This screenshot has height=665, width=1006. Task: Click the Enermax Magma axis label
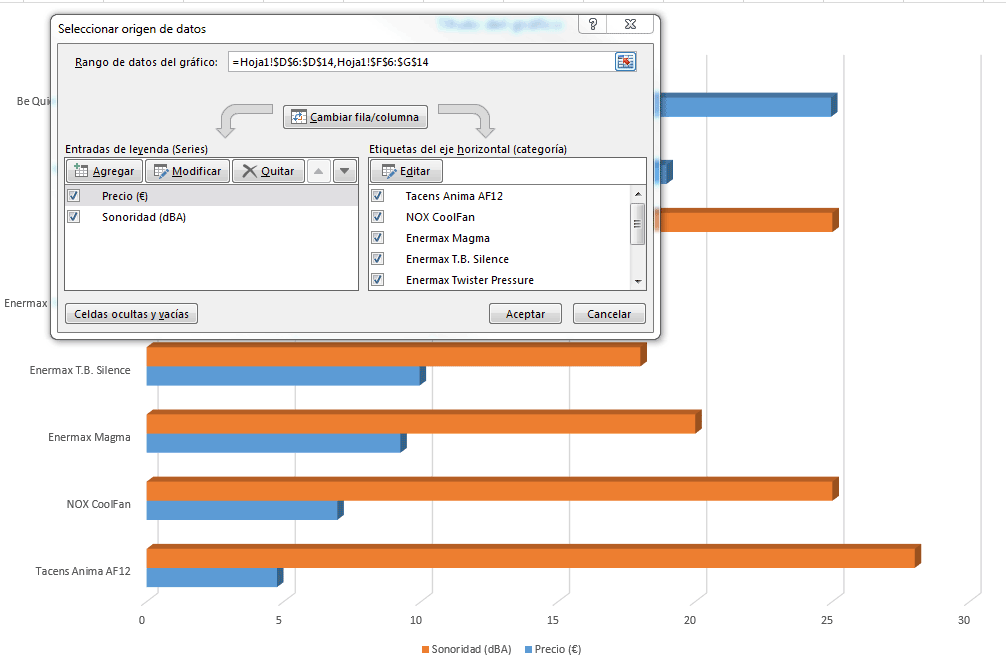tap(89, 437)
